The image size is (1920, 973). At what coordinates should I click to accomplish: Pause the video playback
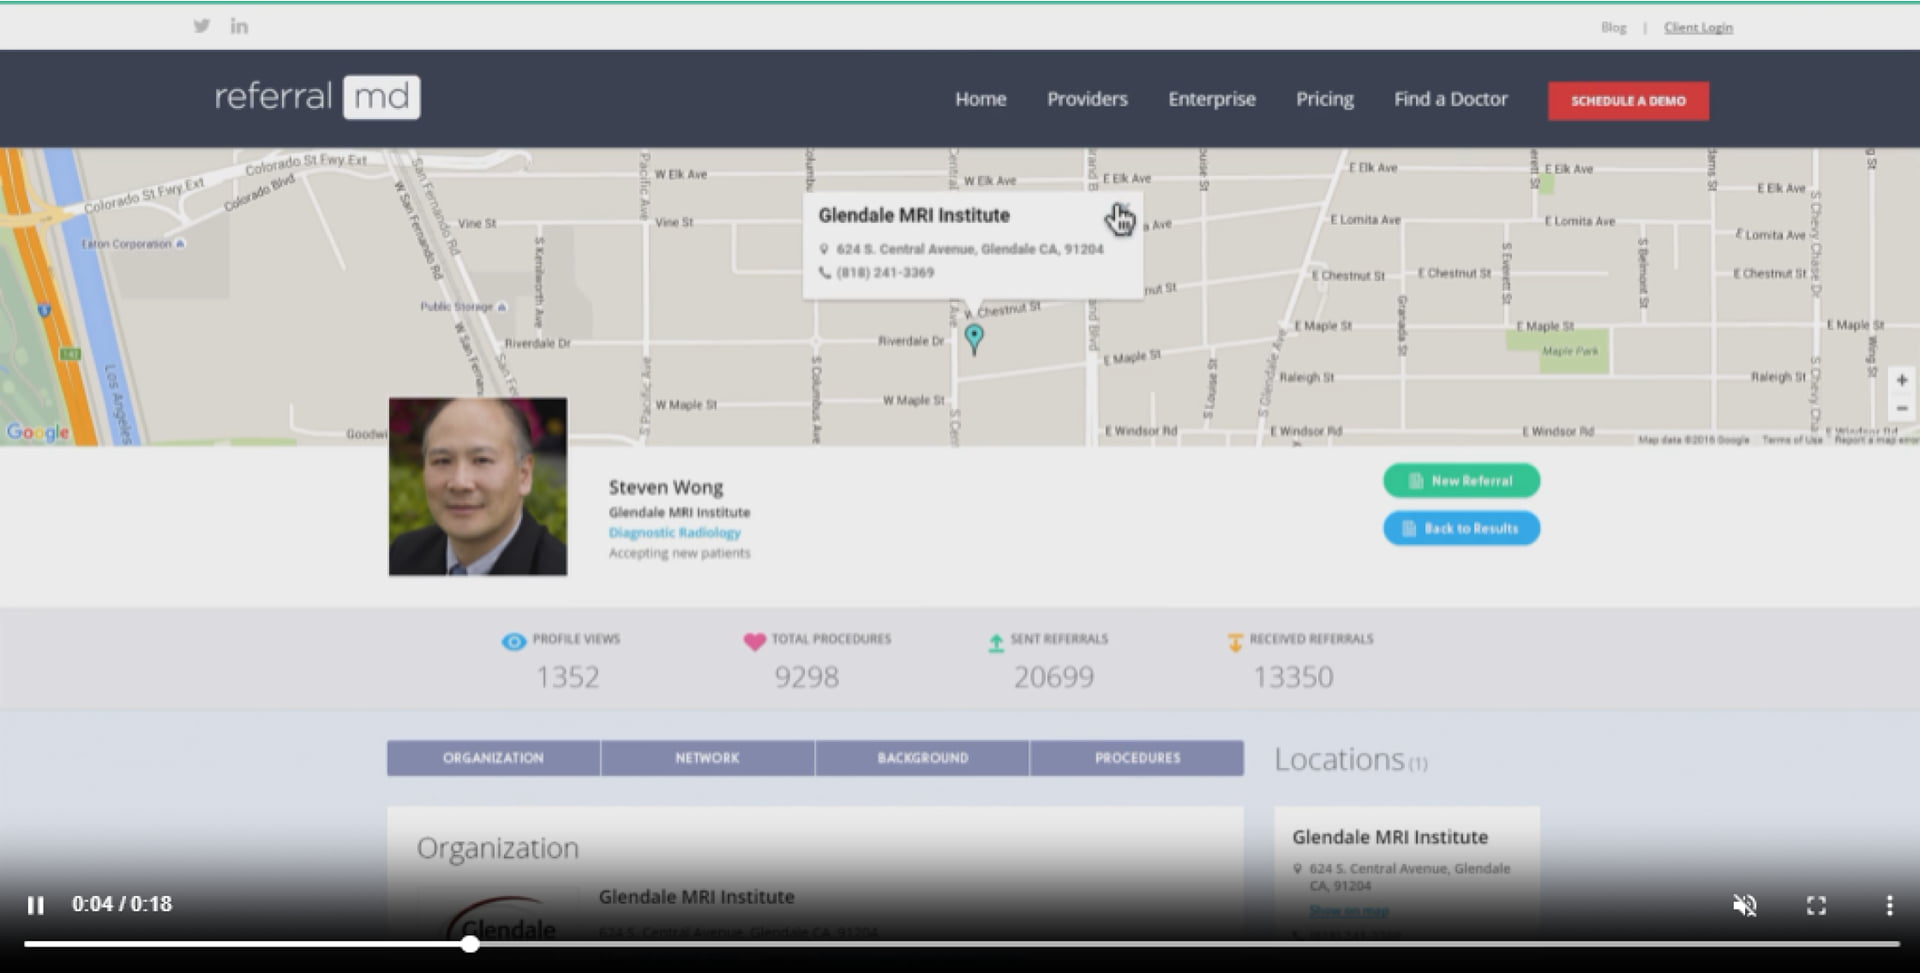36,905
